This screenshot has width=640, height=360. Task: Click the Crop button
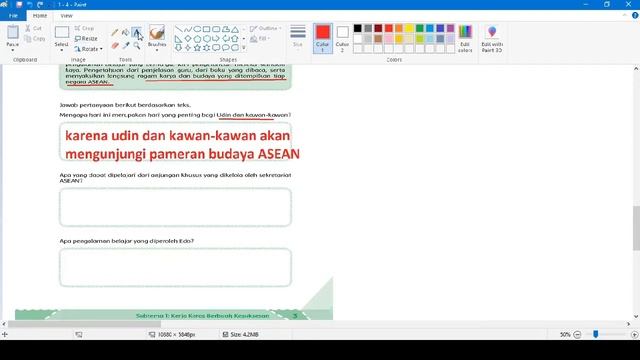tap(84, 28)
